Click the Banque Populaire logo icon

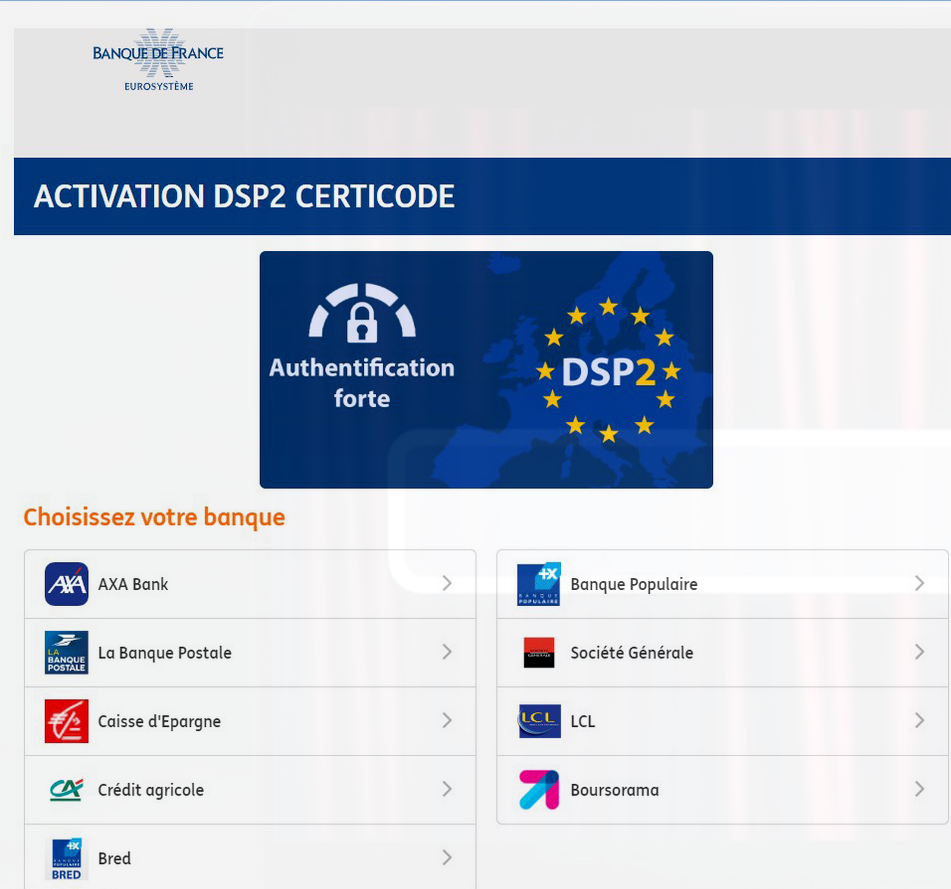click(539, 584)
